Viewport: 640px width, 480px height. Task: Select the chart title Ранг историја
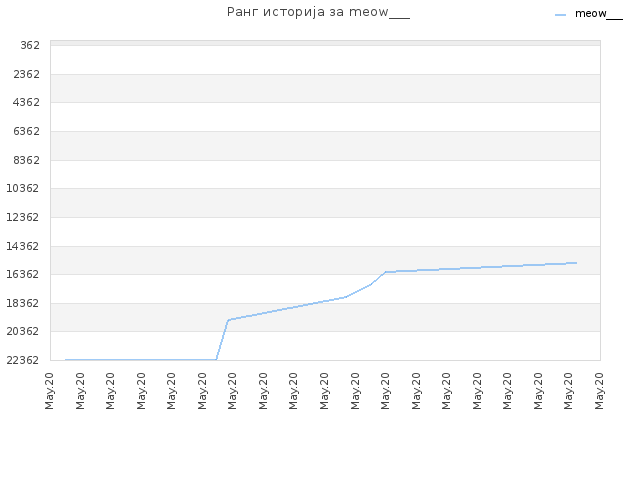[318, 12]
